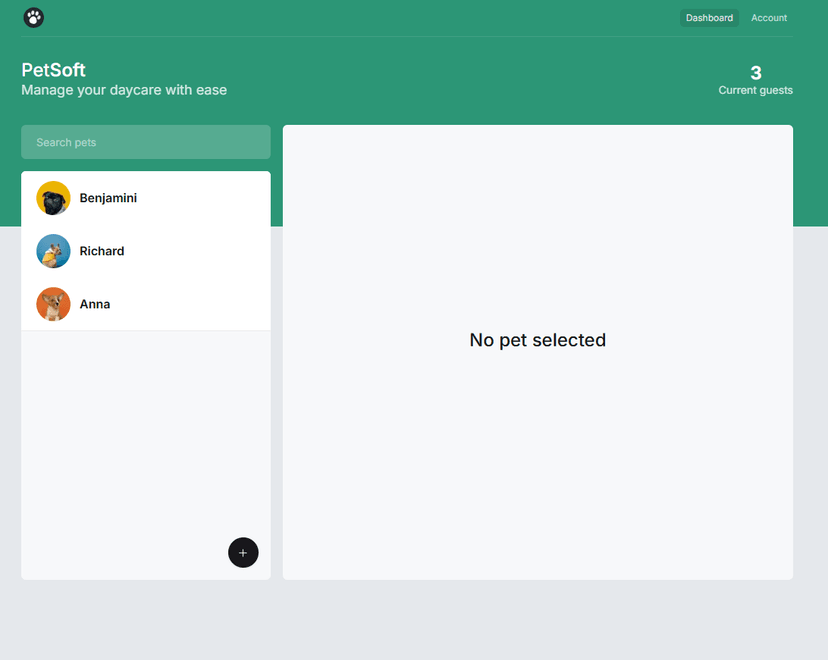
Task: Click the current guests number 3
Action: click(x=756, y=73)
